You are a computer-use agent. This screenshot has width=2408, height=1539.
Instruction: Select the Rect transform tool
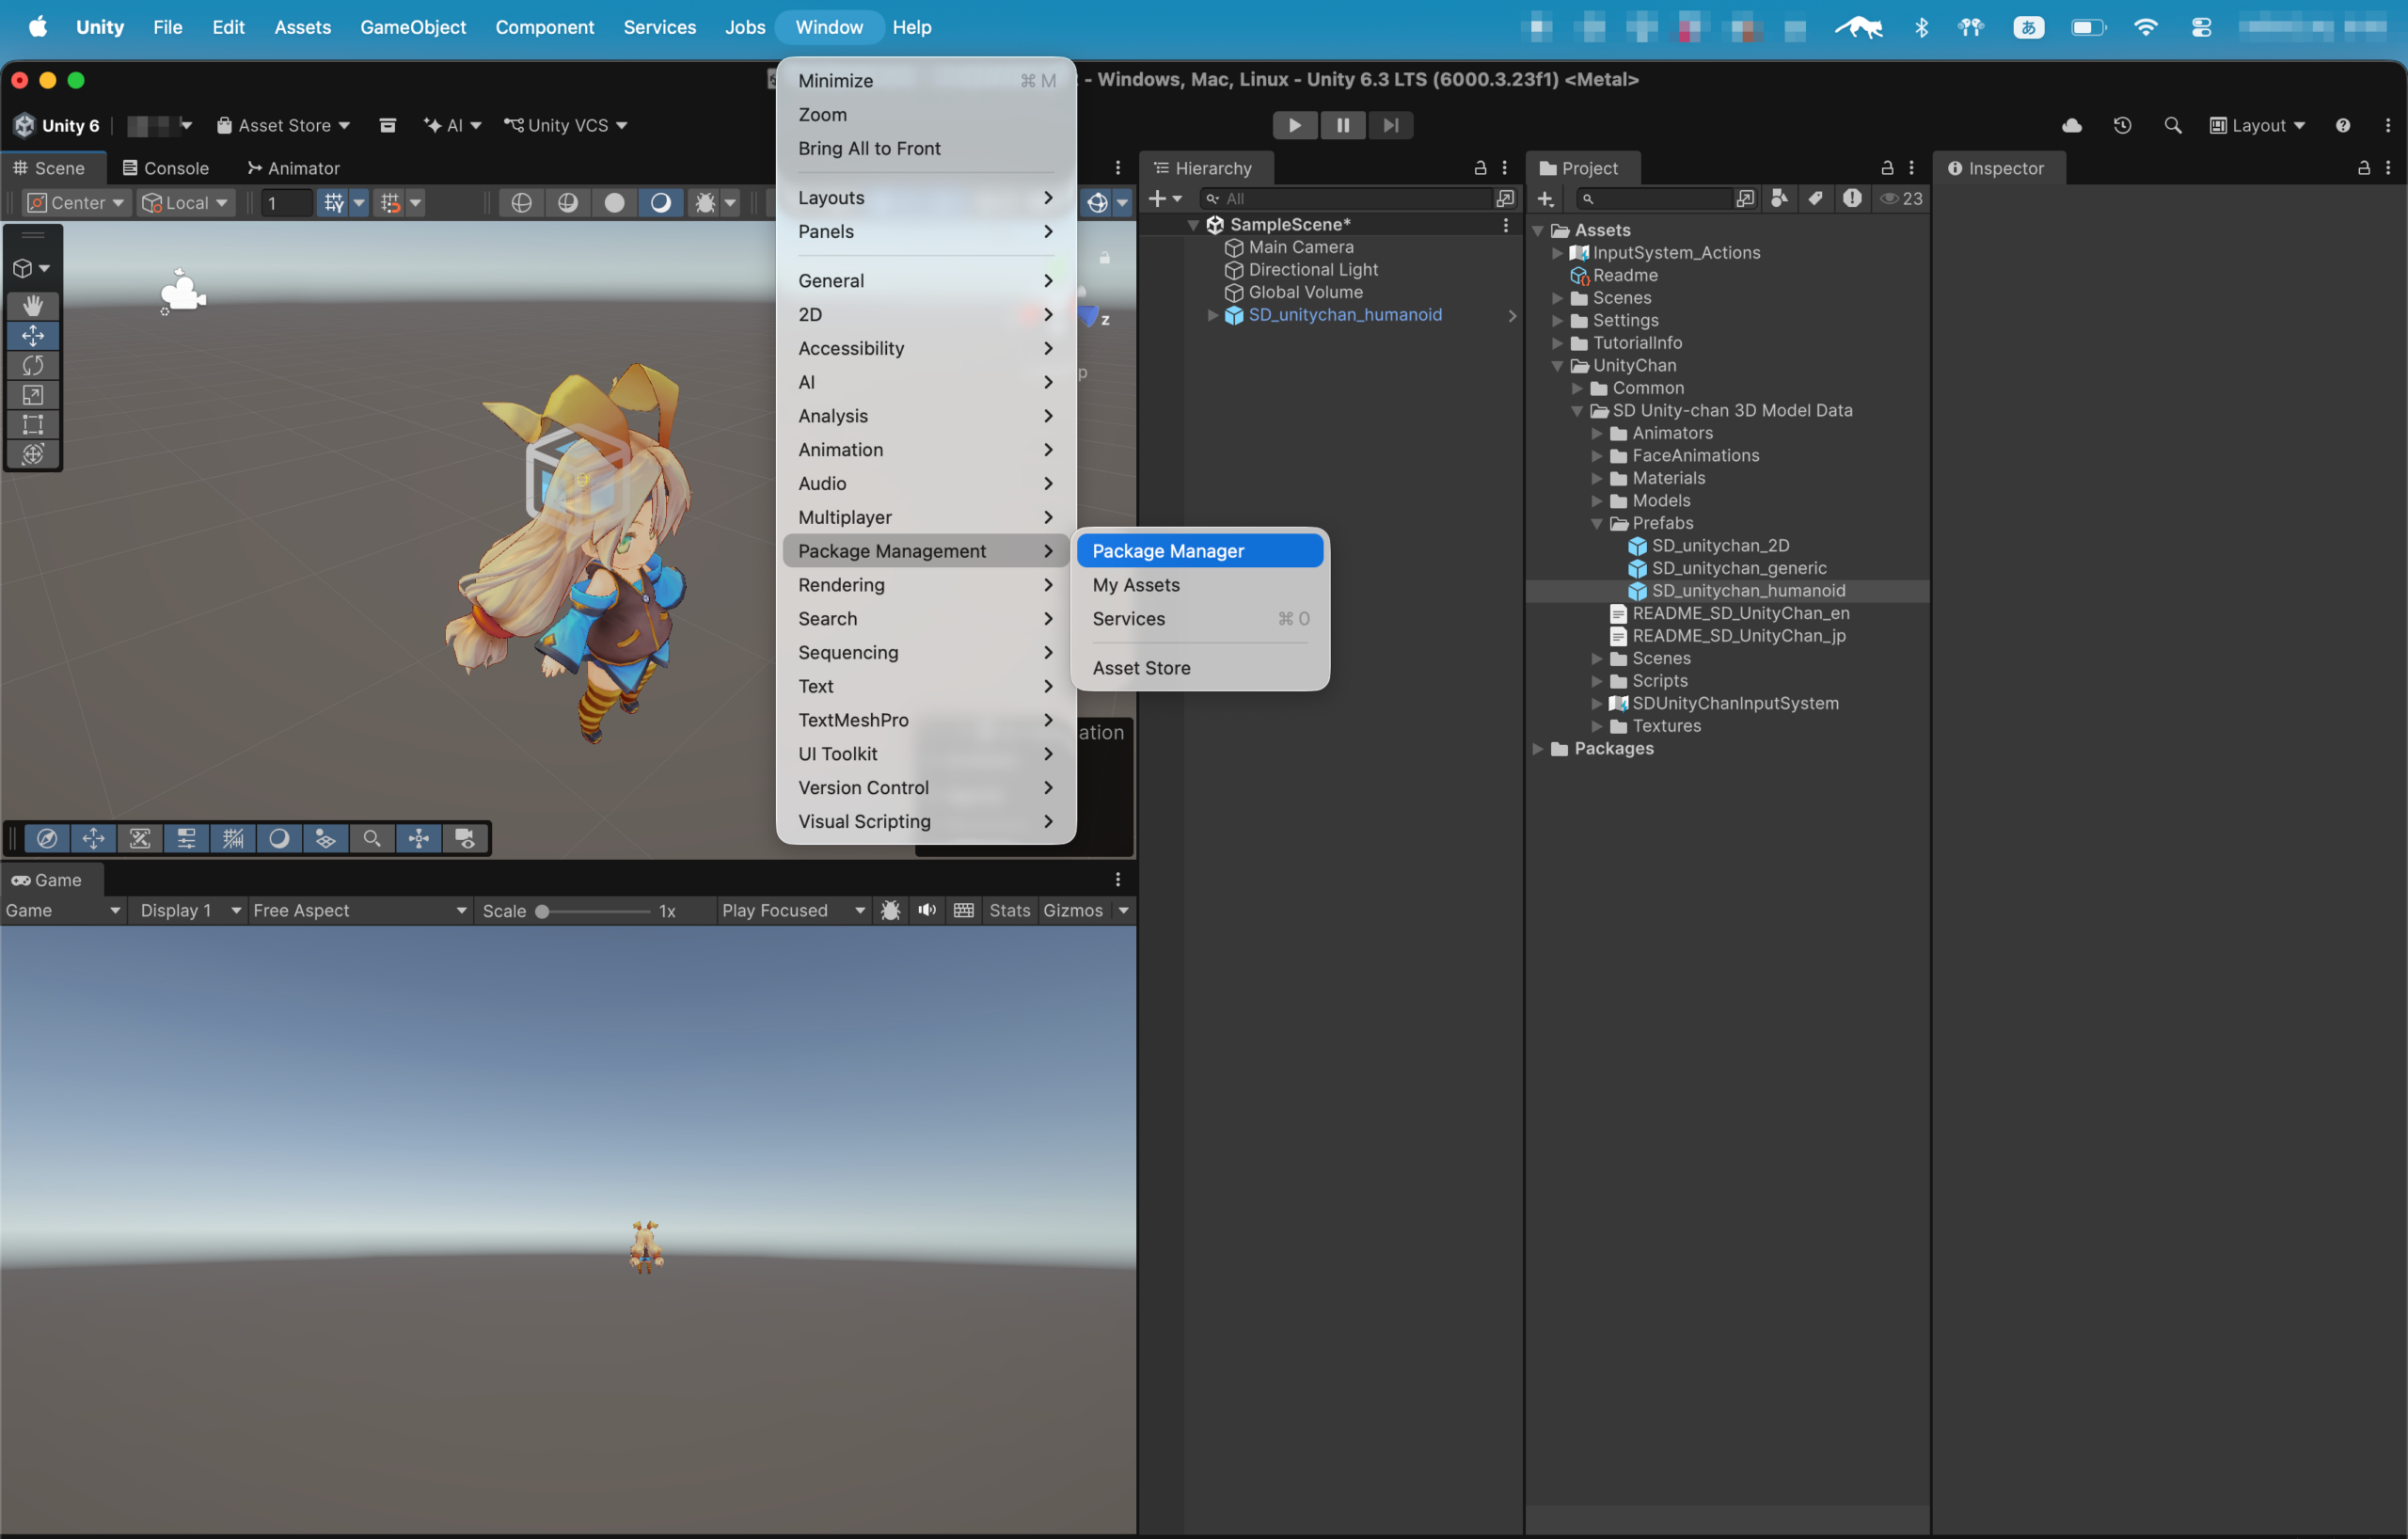(33, 425)
